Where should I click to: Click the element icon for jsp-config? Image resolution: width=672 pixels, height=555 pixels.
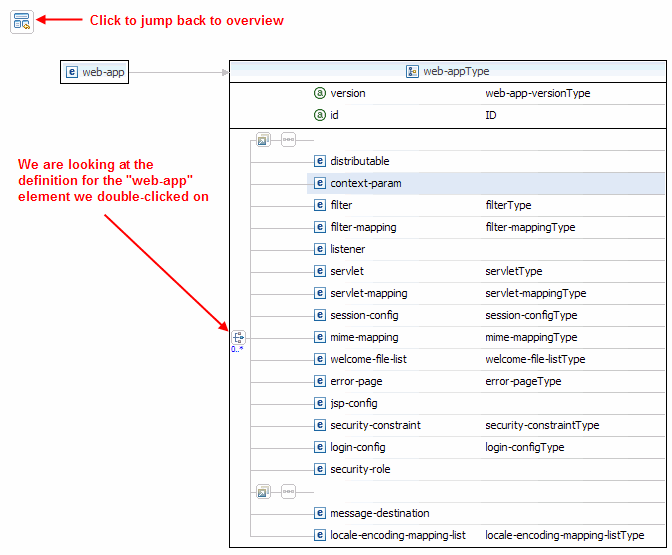(320, 403)
